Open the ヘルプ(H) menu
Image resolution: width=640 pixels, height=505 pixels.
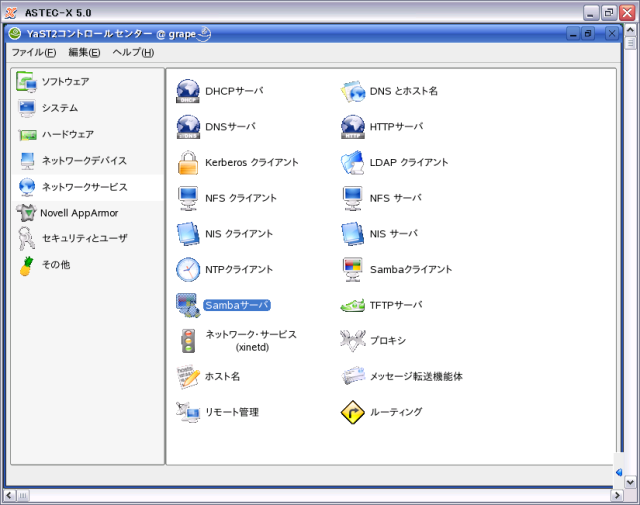pyautogui.click(x=133, y=52)
